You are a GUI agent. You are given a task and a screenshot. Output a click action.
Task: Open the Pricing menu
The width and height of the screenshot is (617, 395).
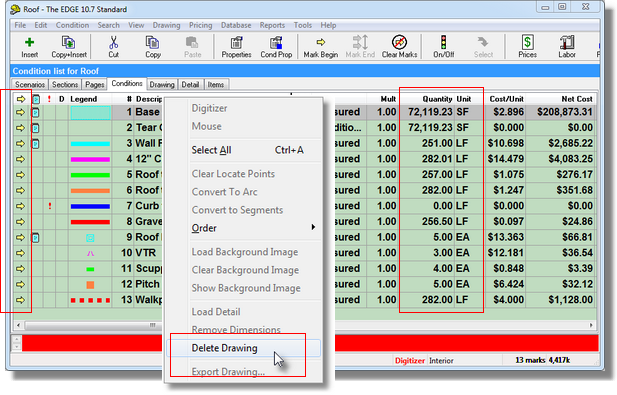(200, 25)
